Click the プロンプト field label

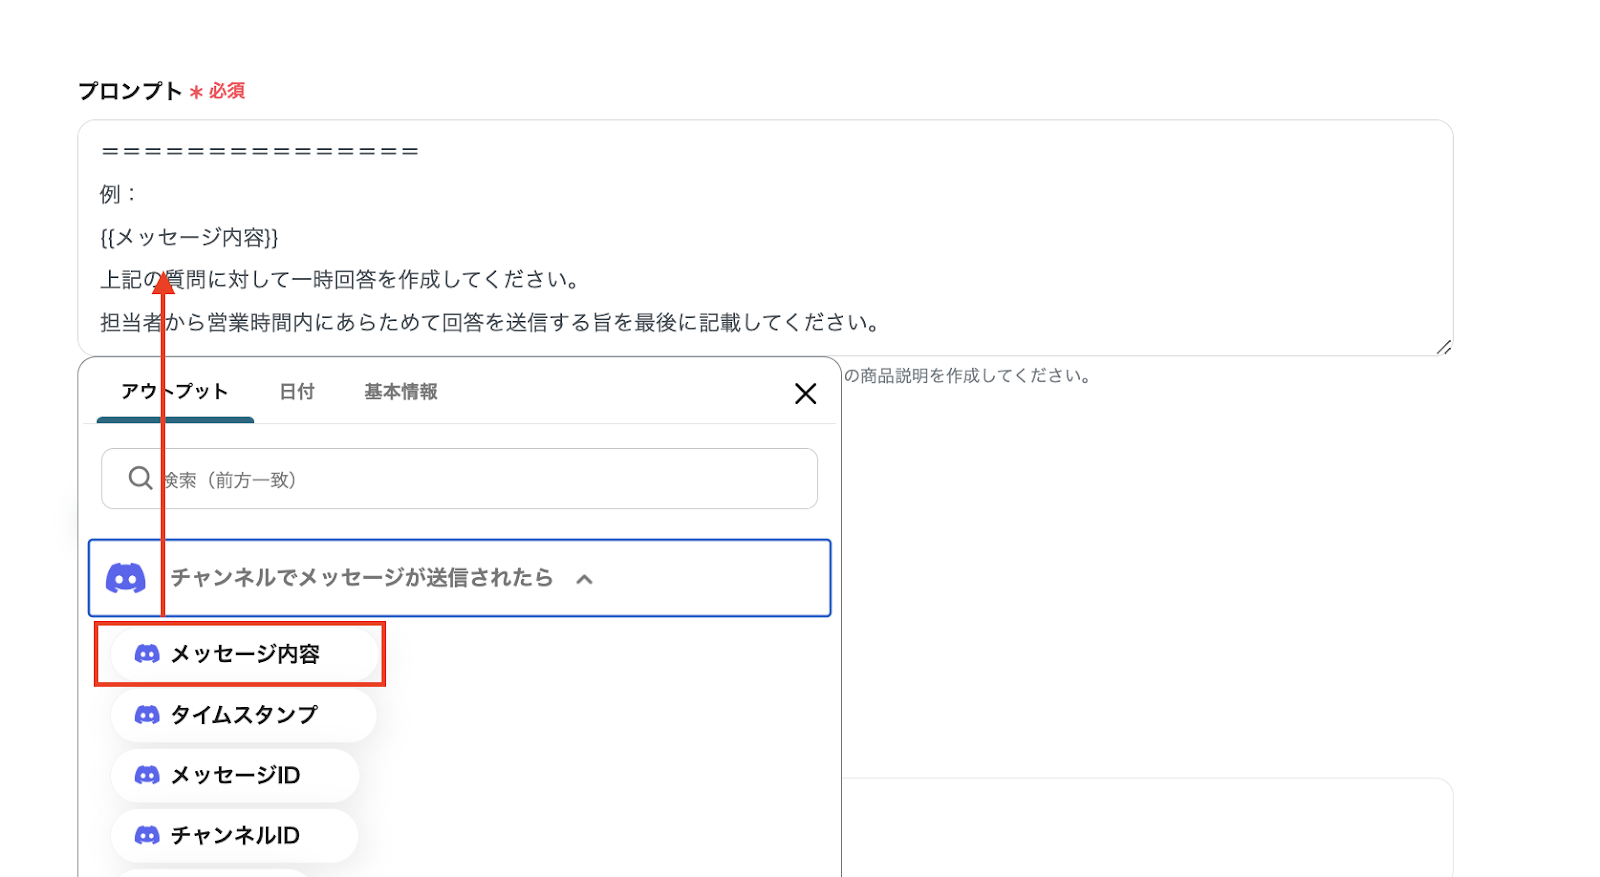130,91
